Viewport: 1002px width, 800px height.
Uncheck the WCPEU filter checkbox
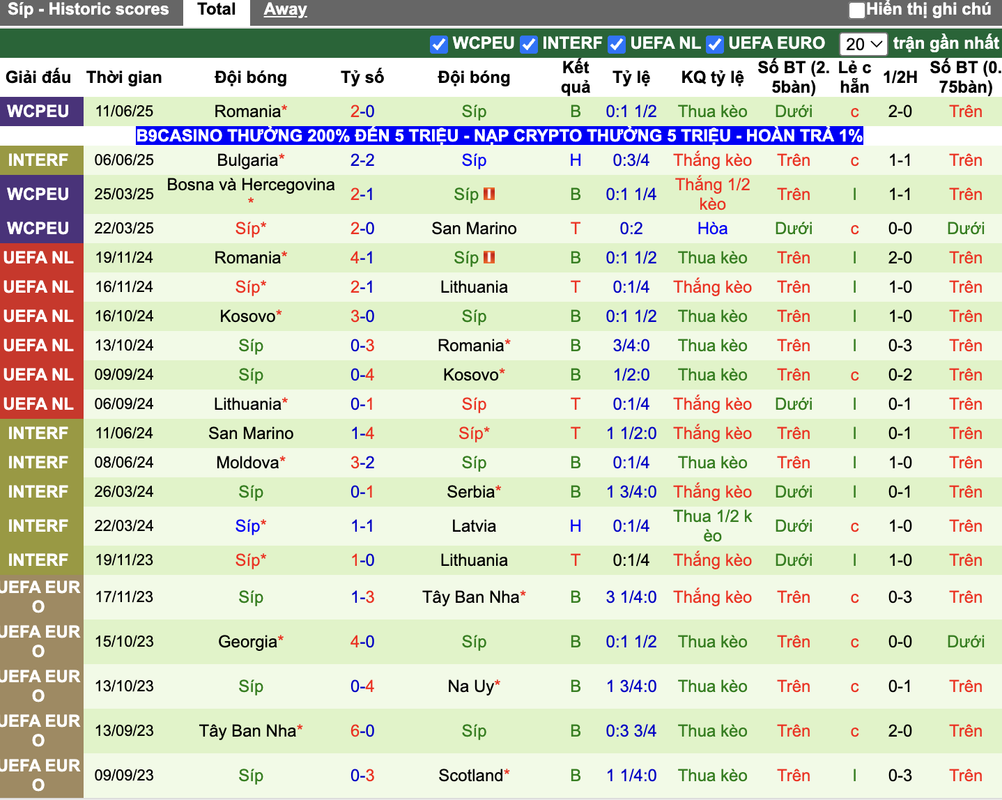(439, 44)
